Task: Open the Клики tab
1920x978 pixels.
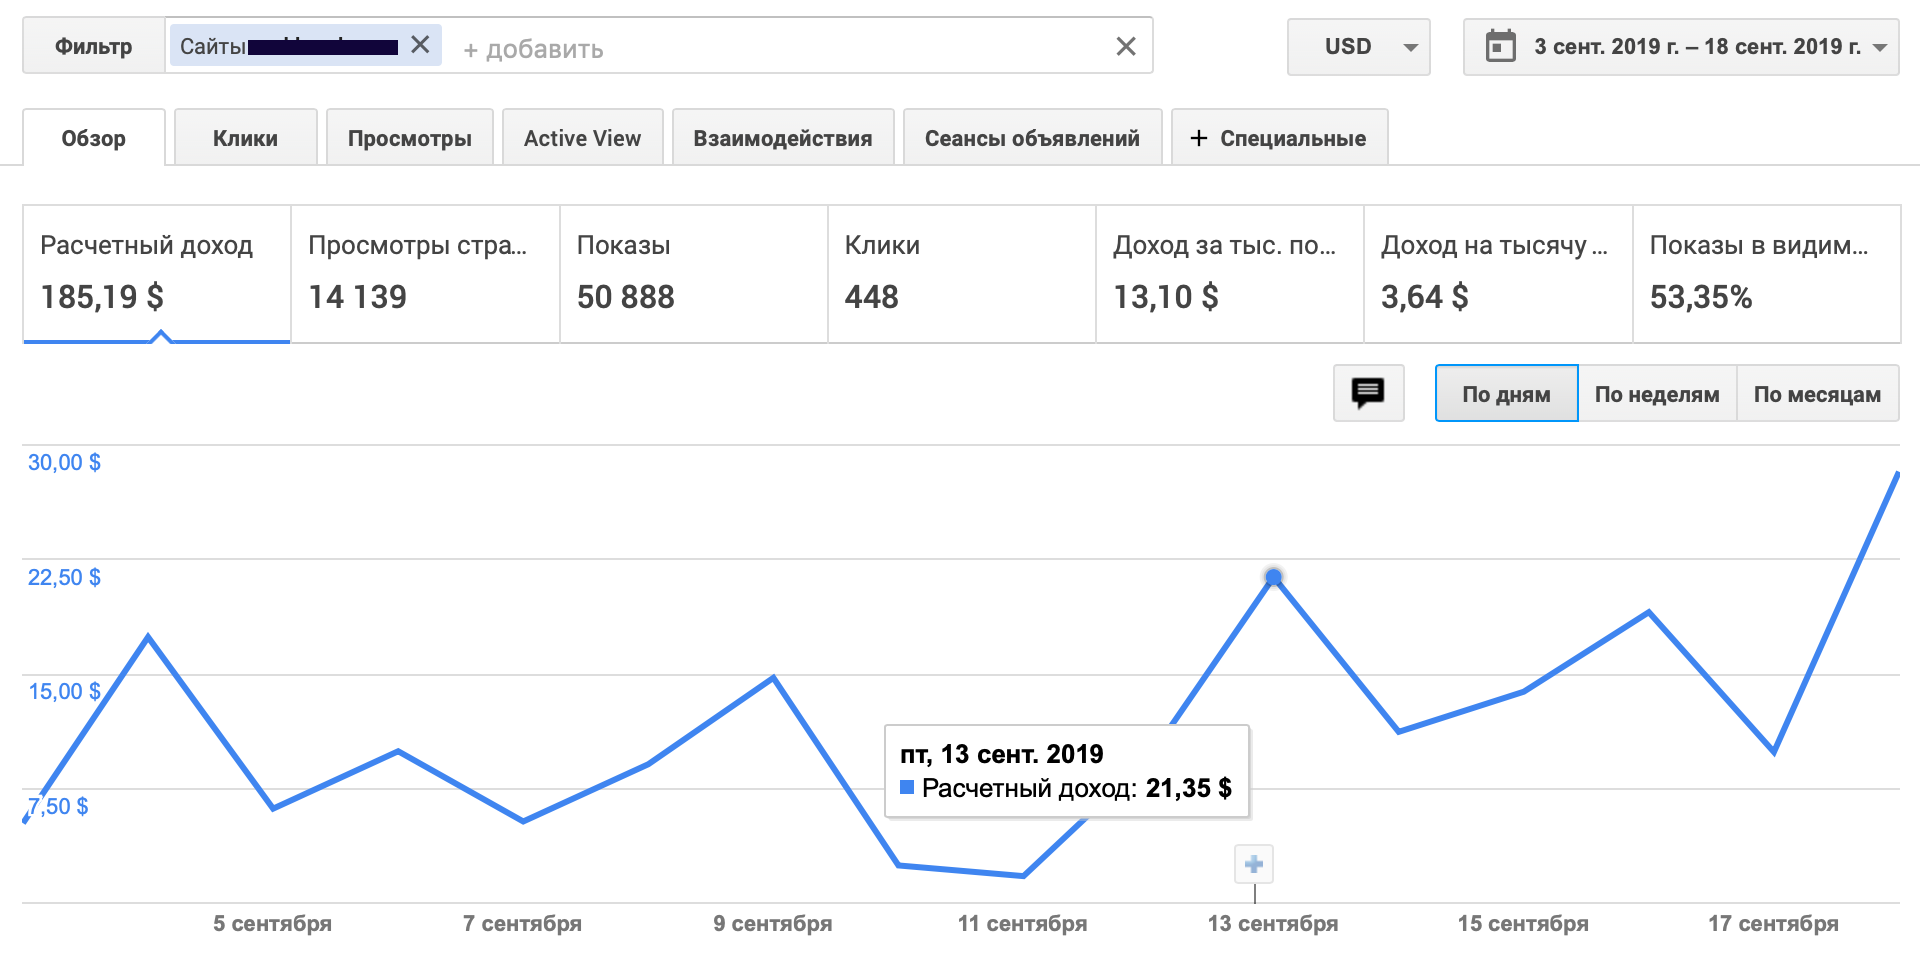Action: click(245, 138)
